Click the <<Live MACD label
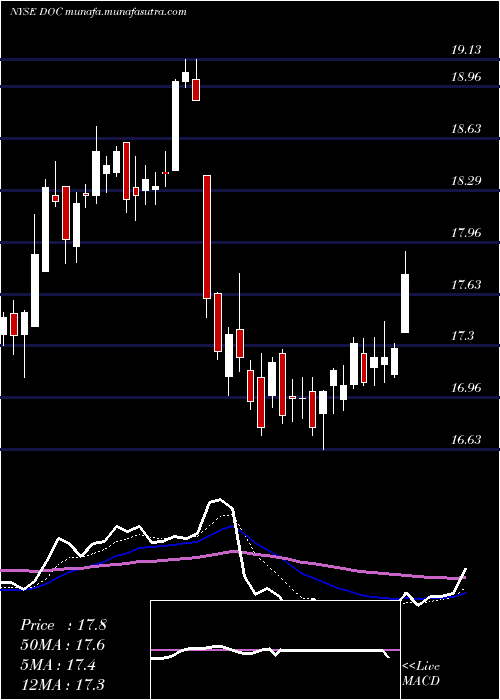 click(421, 674)
